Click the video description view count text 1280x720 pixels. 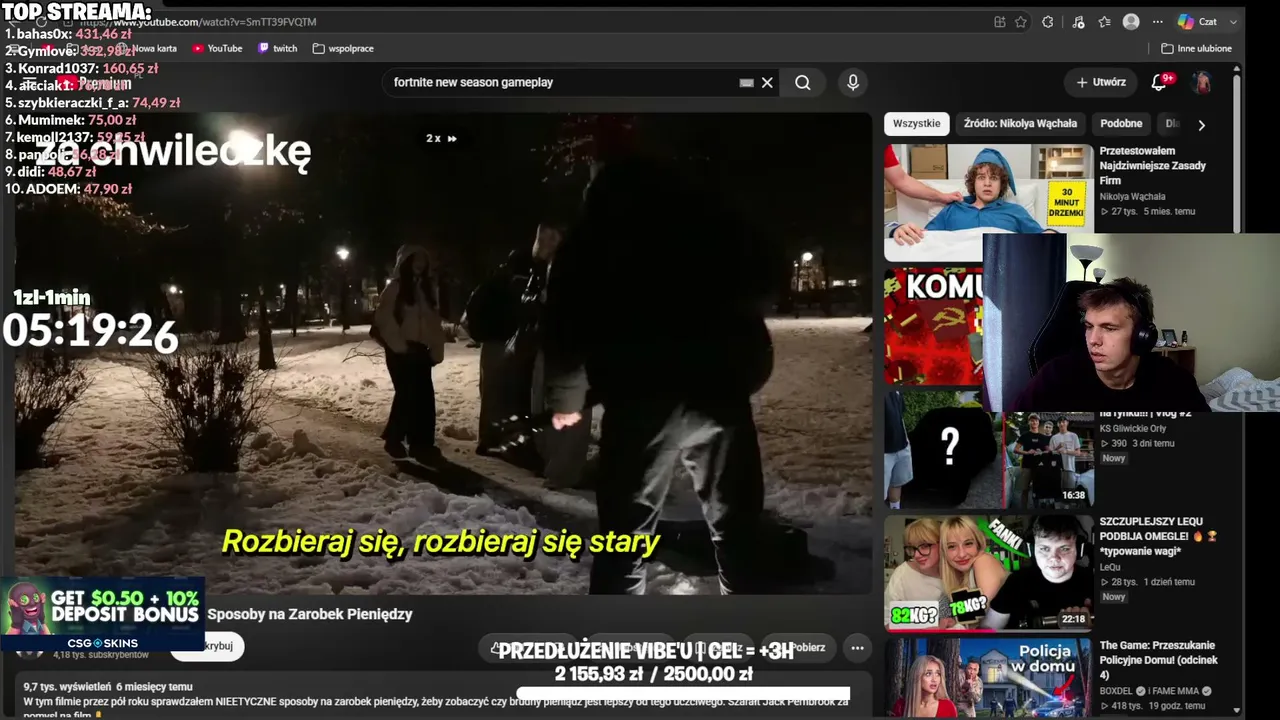[66, 687]
